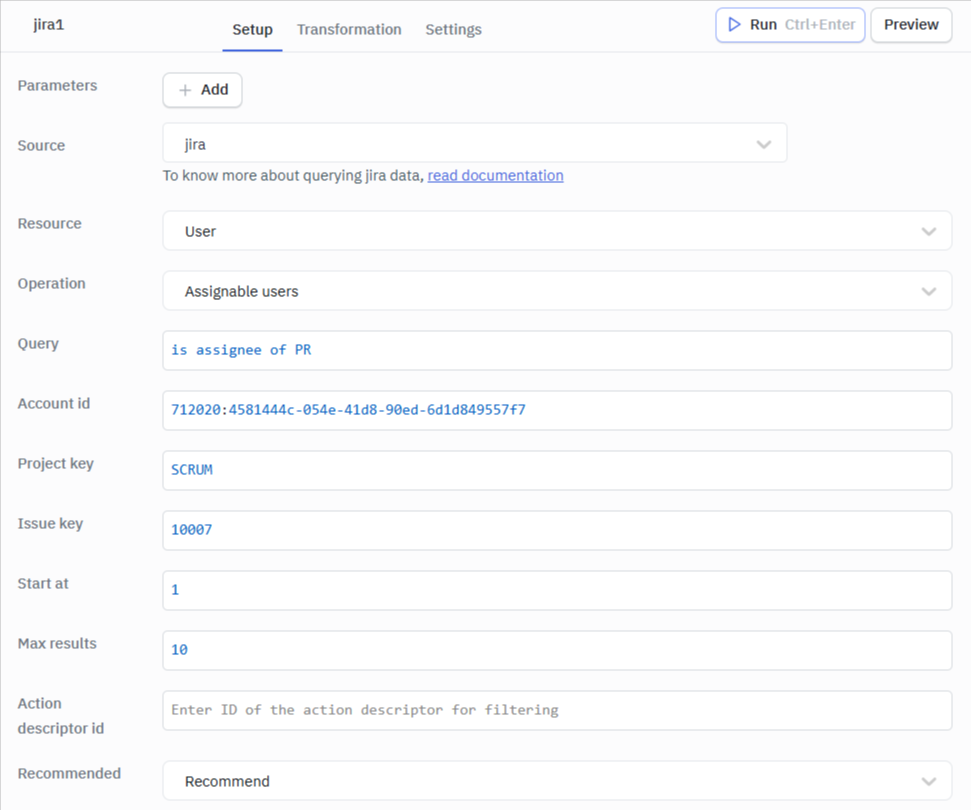Click the Operation label text
Viewport: 971px width, 810px height.
51,284
